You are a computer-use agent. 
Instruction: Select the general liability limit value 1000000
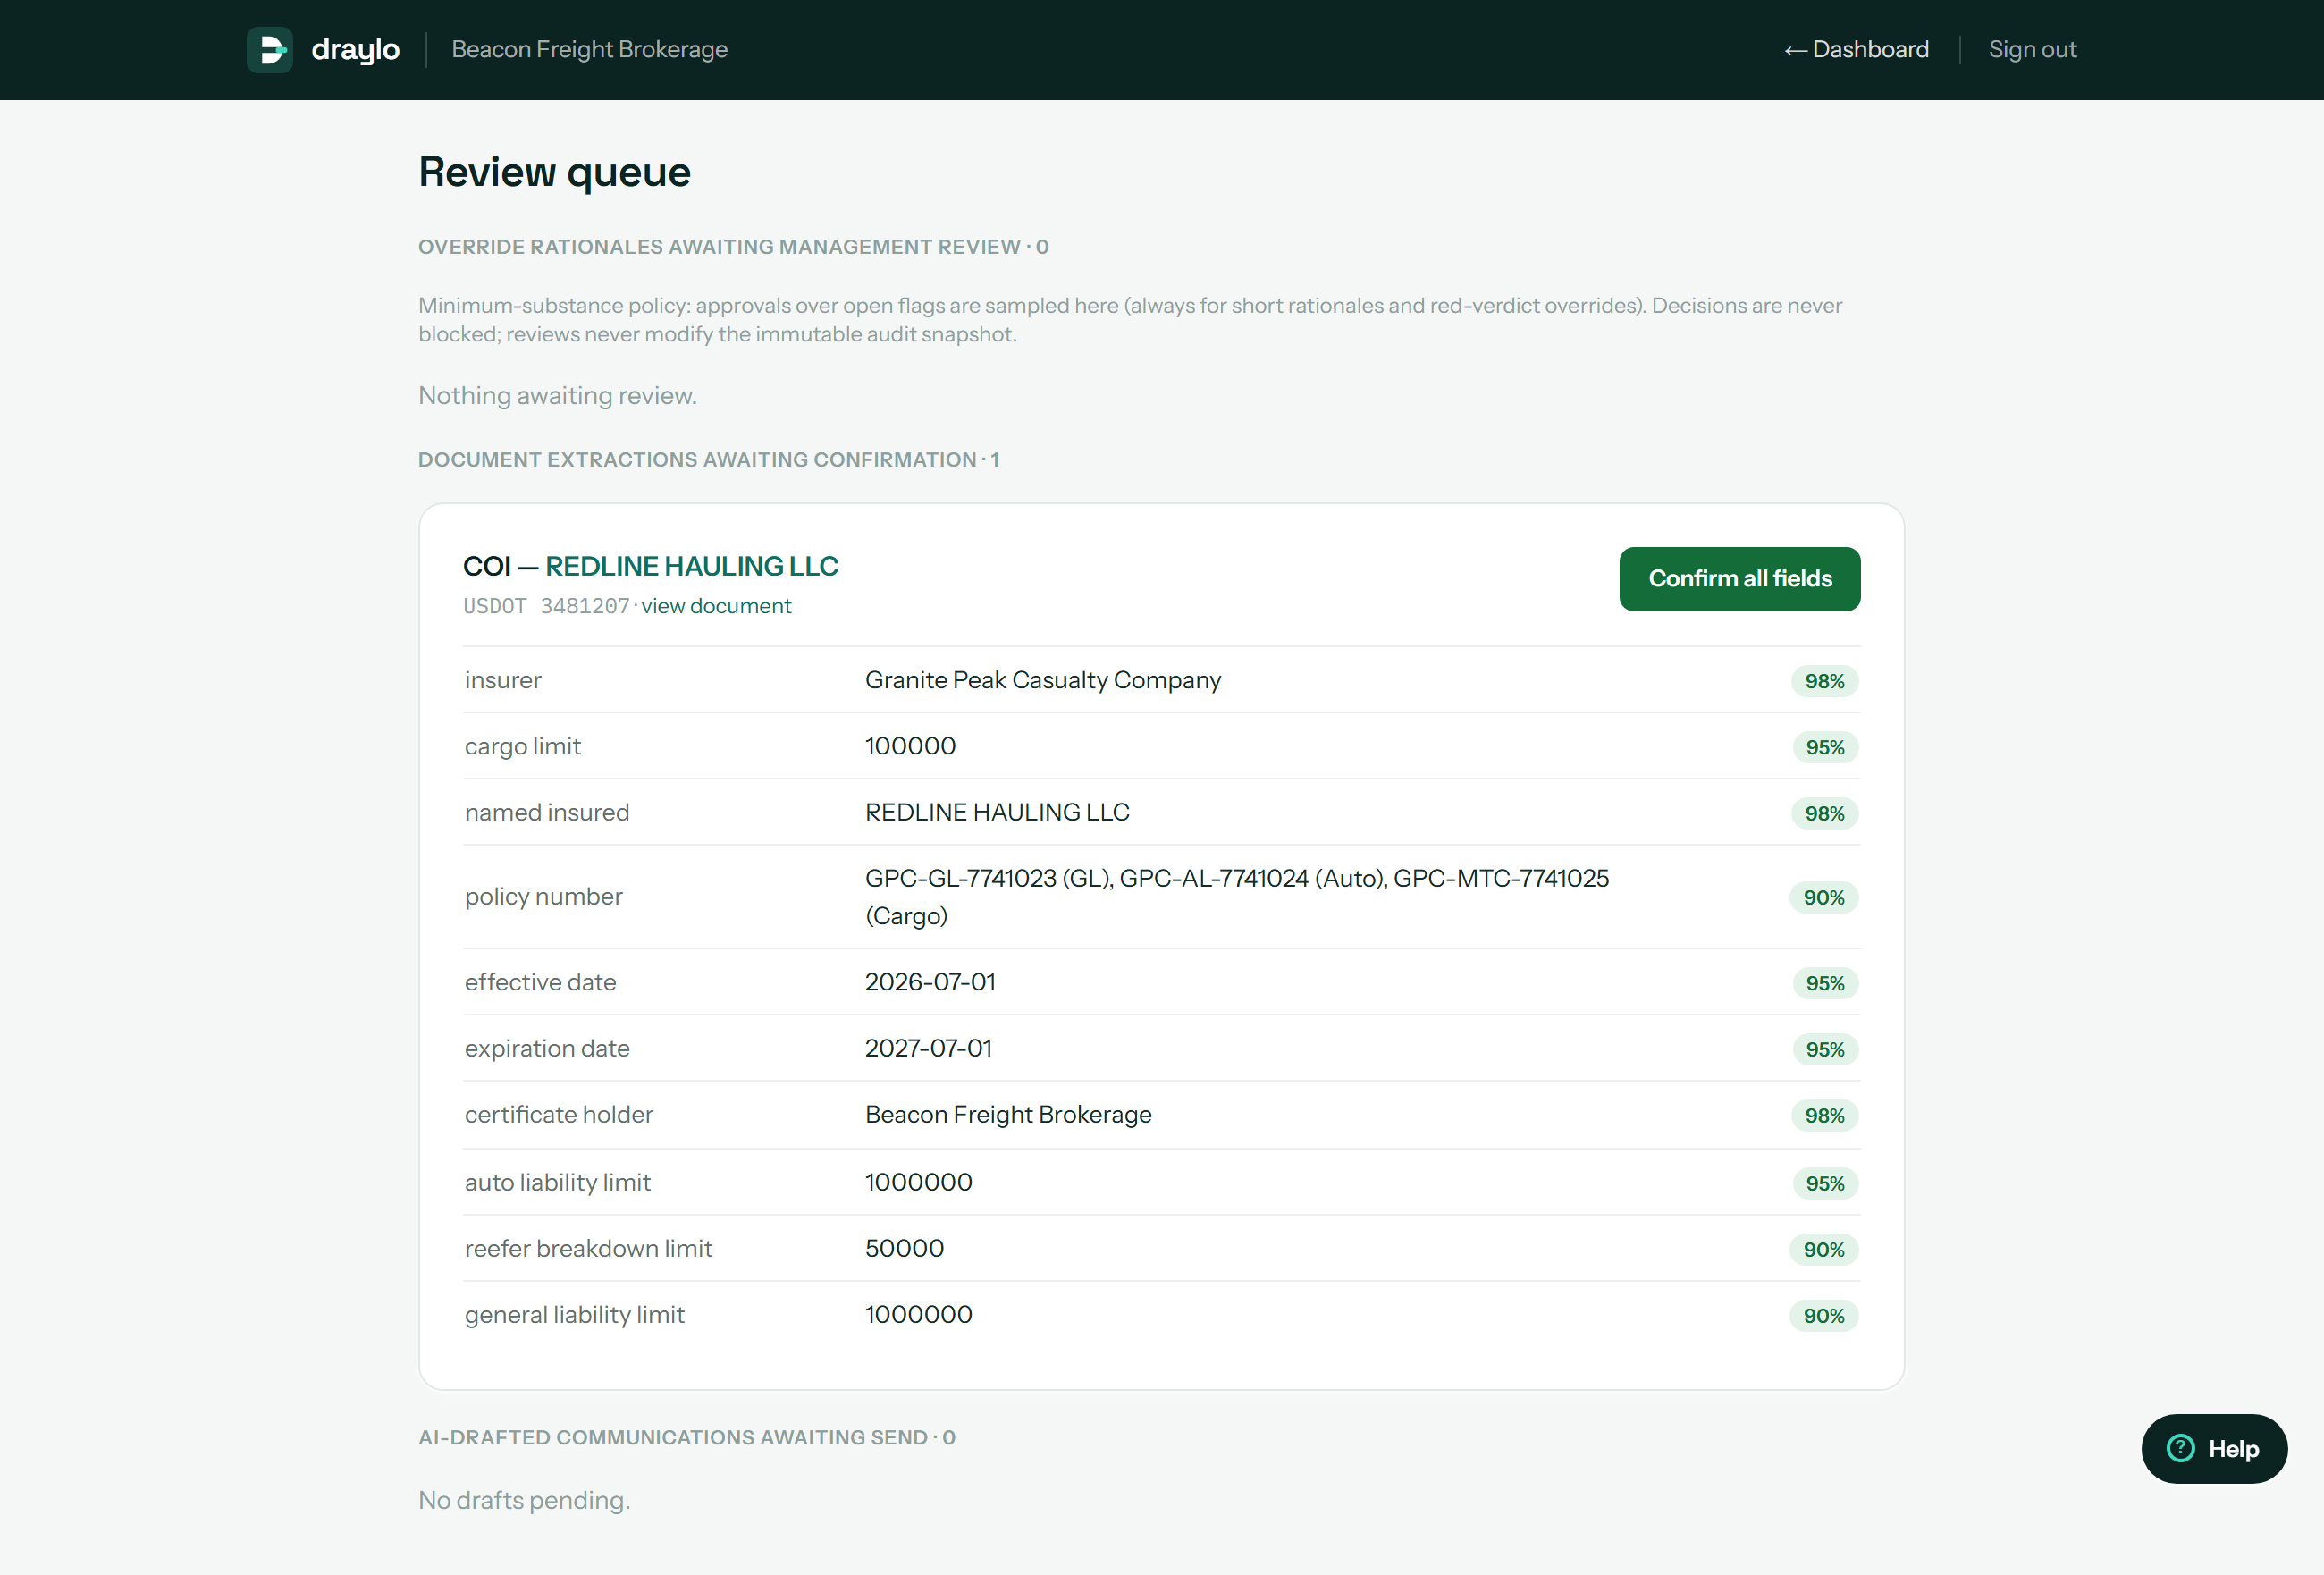click(918, 1314)
